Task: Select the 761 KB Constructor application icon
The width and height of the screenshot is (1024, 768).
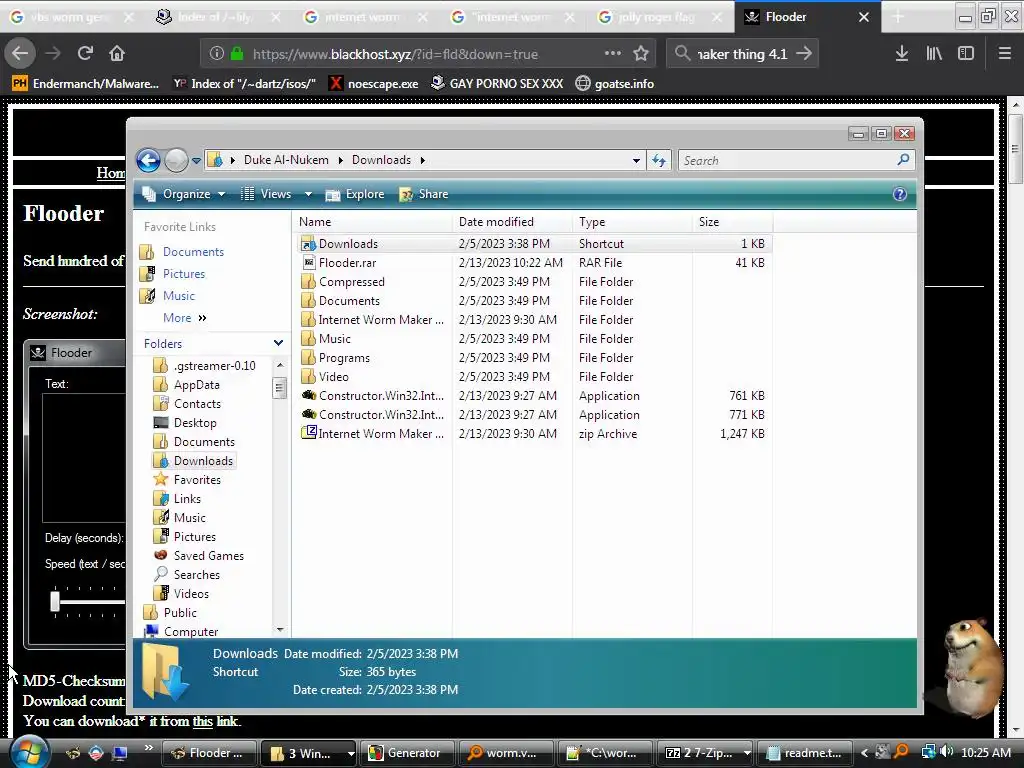Action: coord(308,396)
